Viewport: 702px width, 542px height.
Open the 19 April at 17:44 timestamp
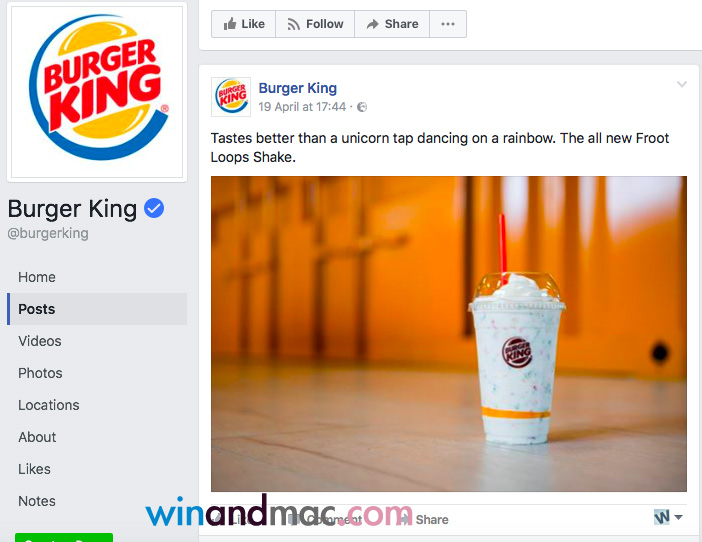tap(302, 107)
